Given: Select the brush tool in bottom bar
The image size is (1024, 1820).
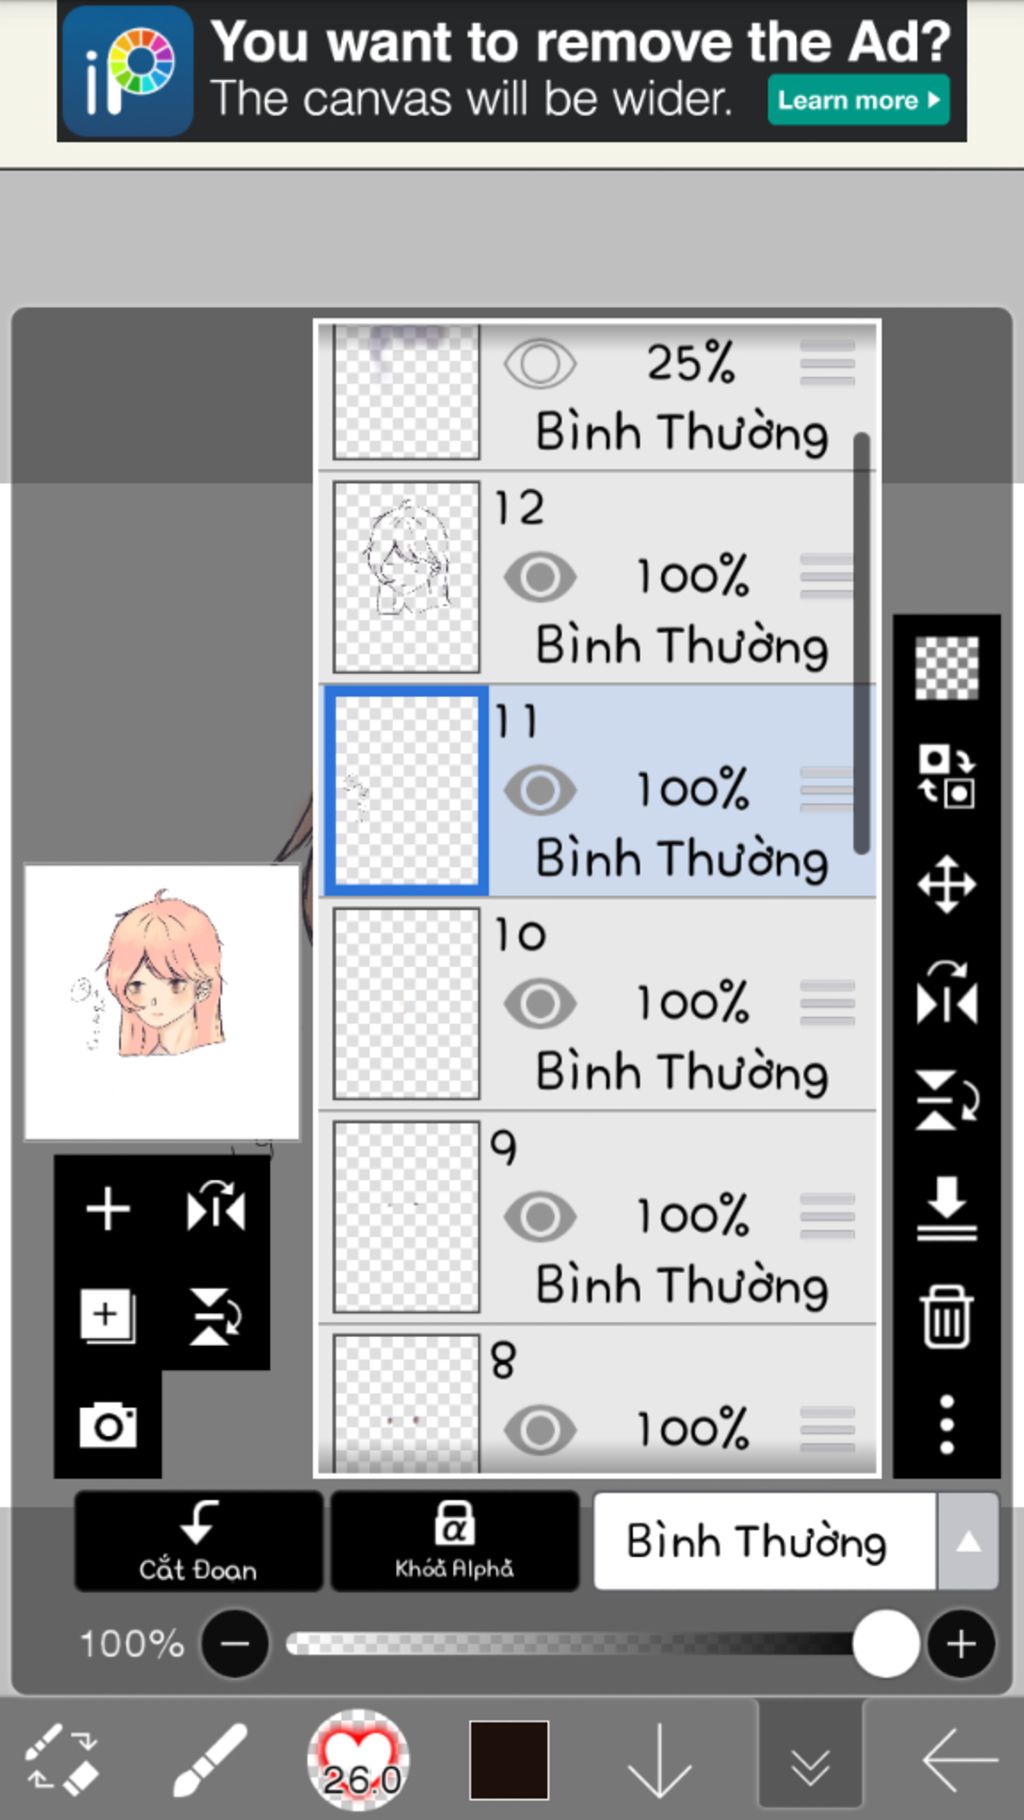Looking at the screenshot, I should (210, 1760).
